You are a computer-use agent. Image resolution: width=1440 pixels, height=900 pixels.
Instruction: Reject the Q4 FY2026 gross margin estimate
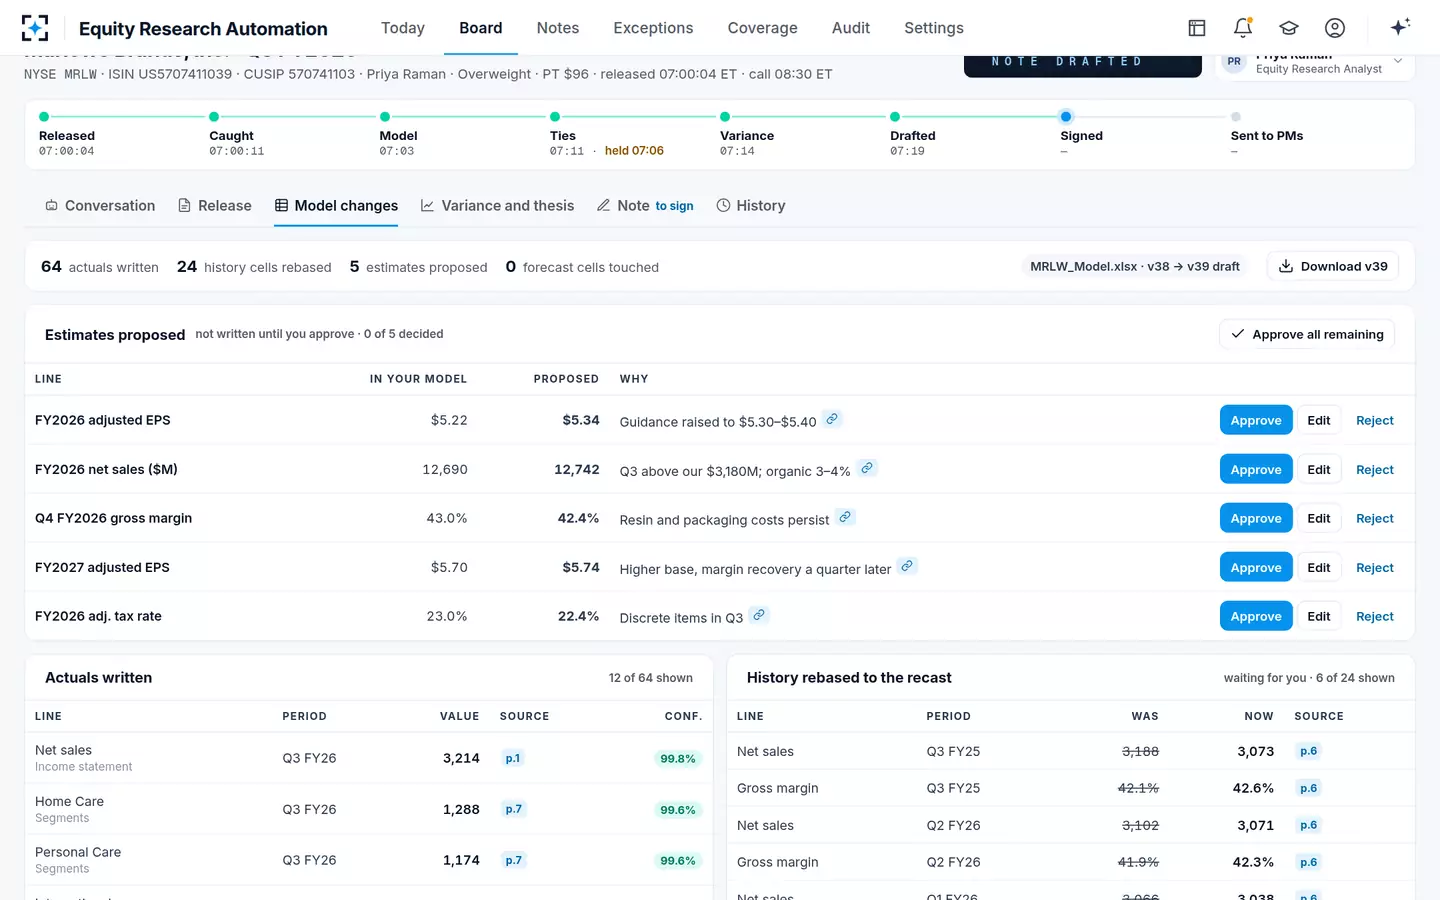click(1375, 518)
